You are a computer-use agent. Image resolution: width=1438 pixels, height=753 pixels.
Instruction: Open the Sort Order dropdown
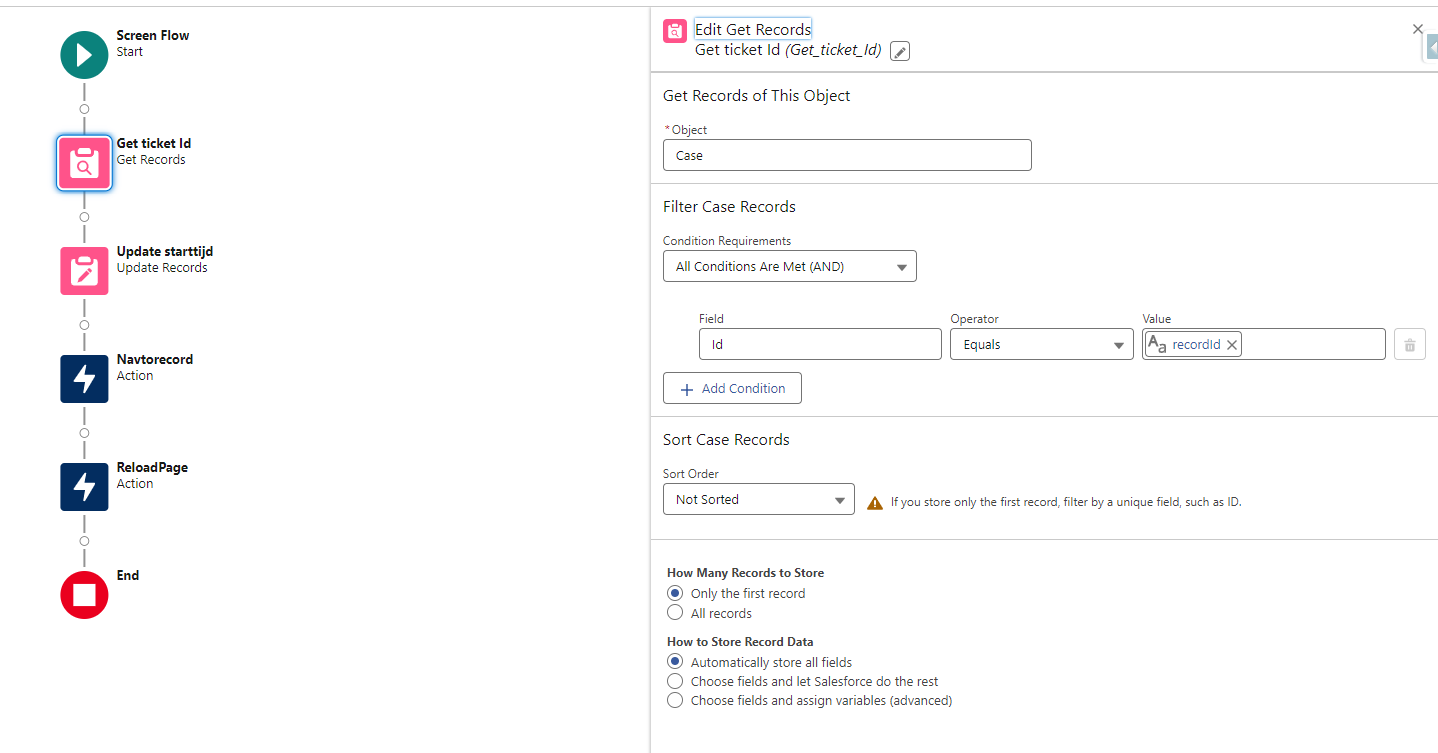[x=758, y=500]
